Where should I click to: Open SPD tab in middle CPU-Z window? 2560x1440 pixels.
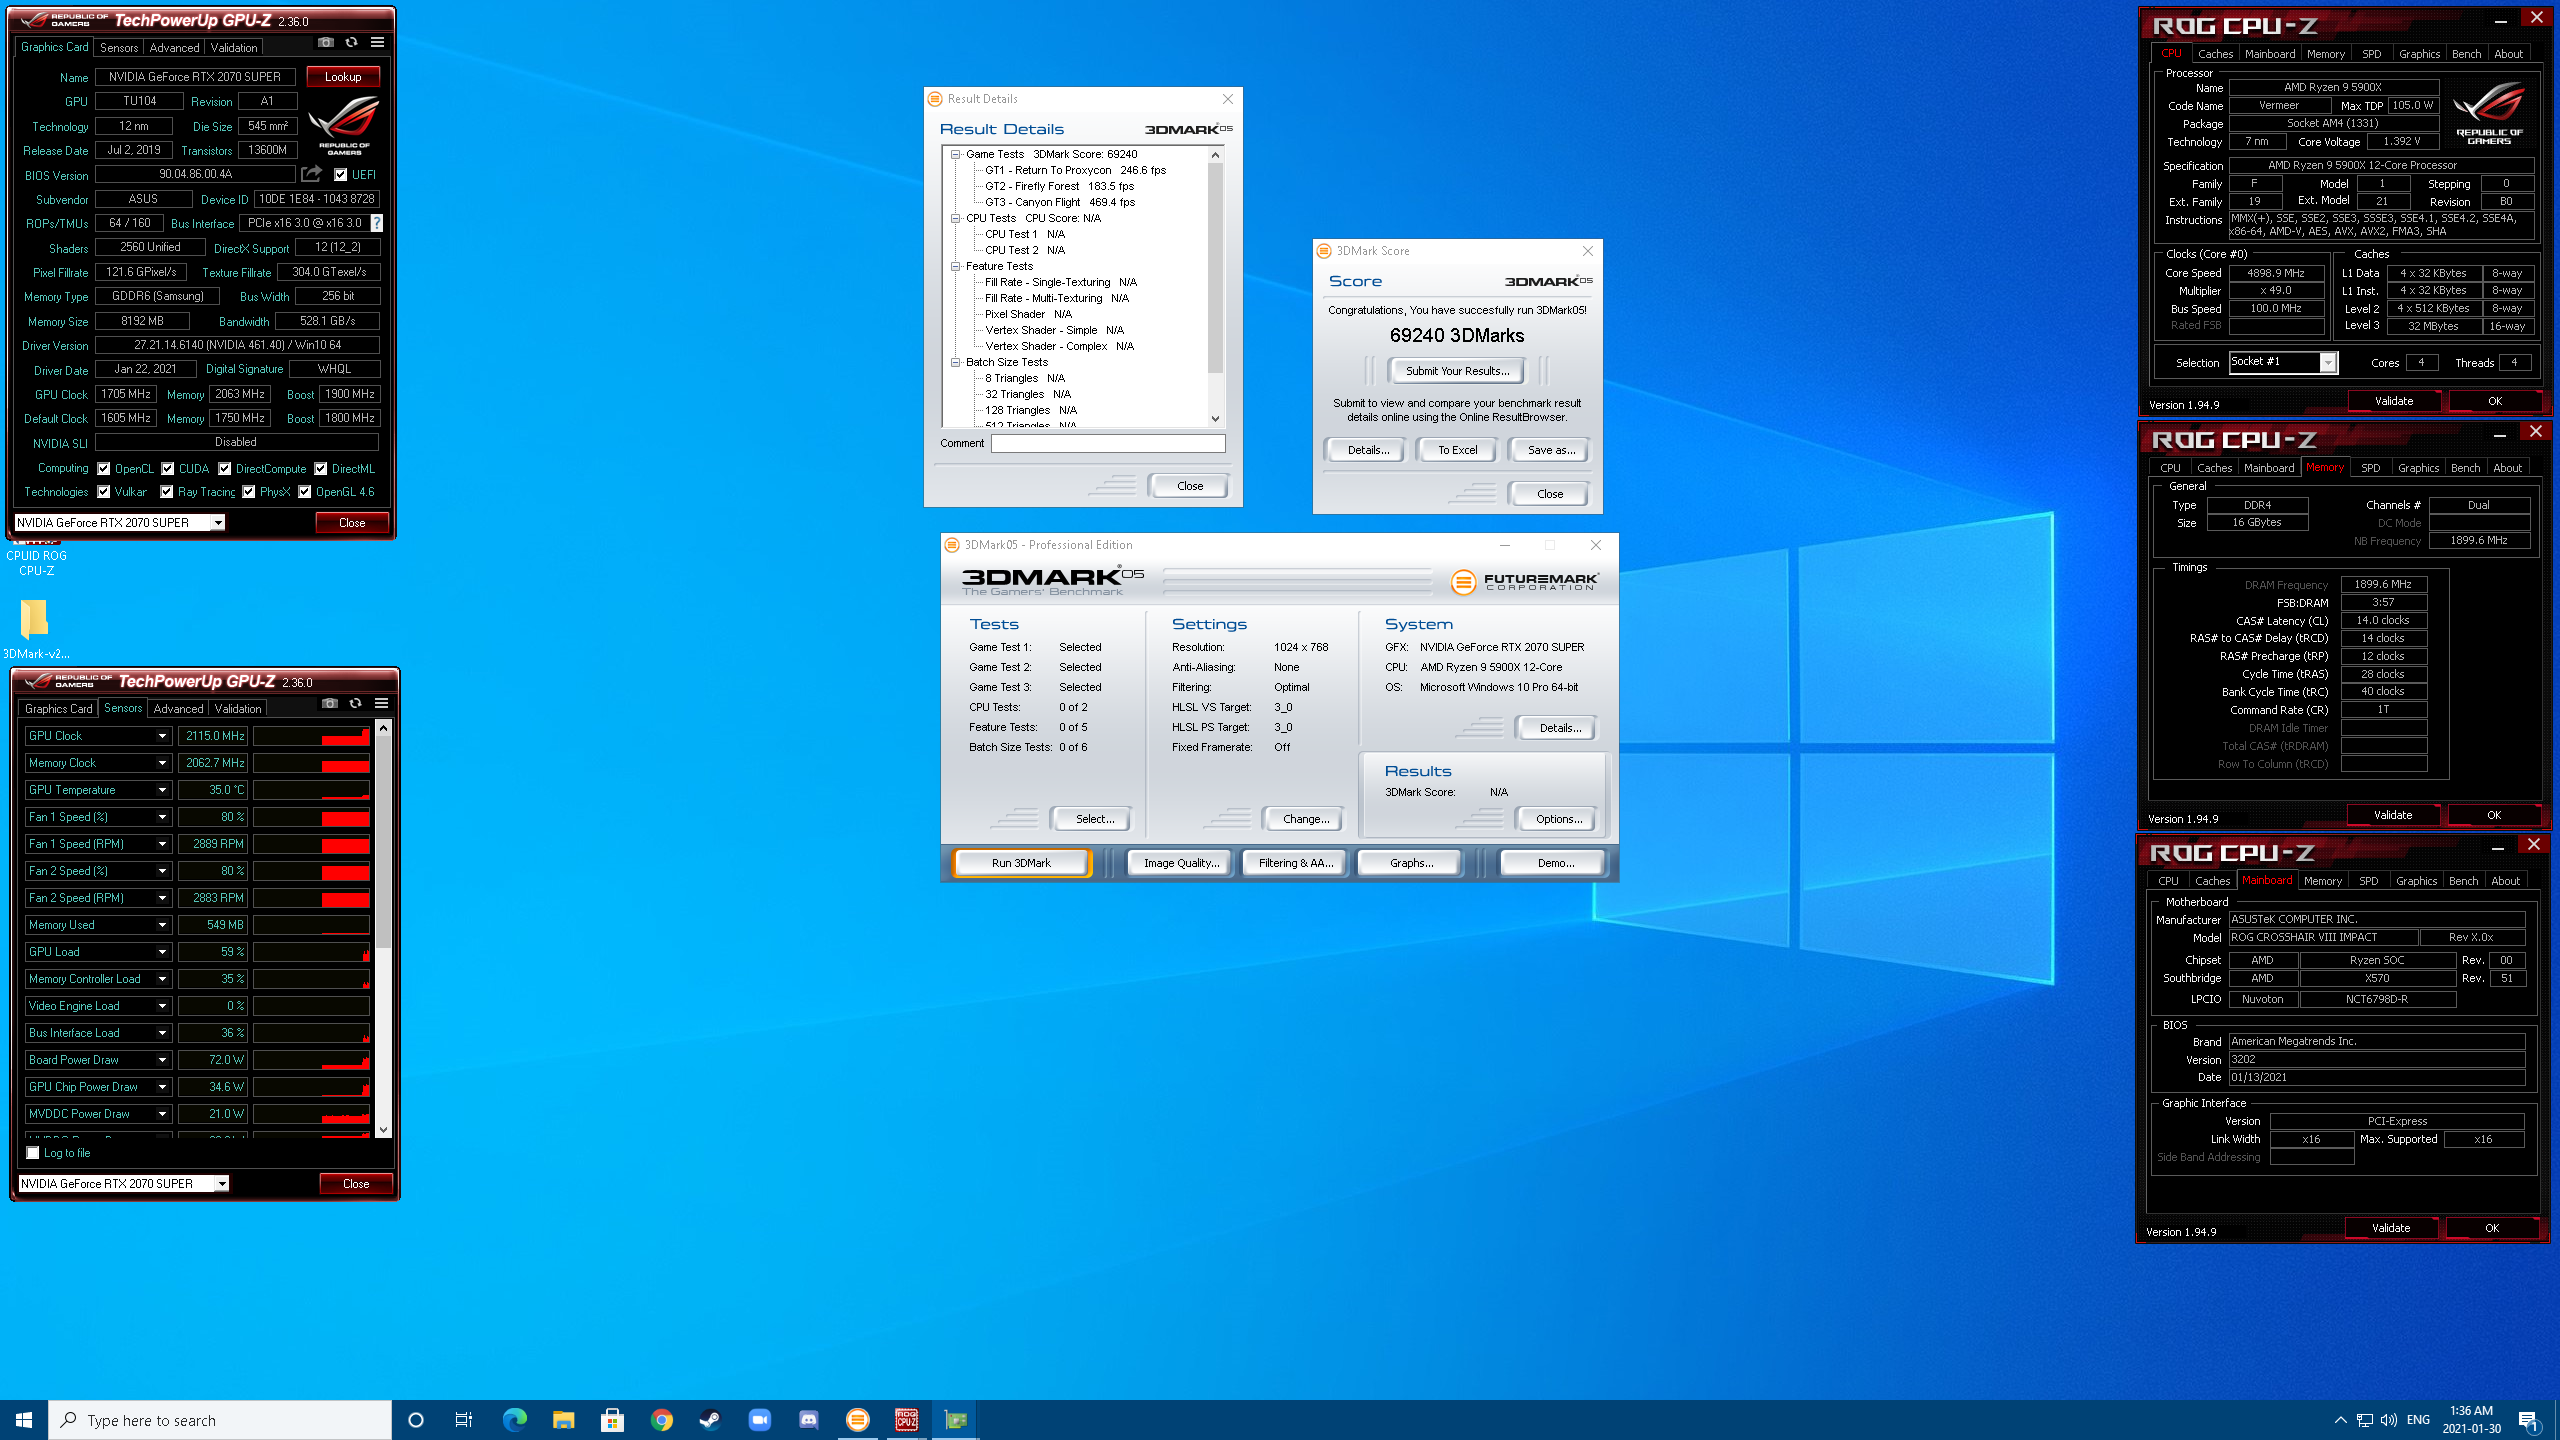(x=2370, y=467)
